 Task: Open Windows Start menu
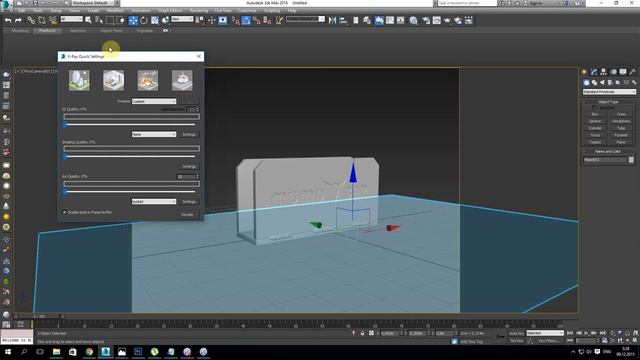click(x=7, y=352)
